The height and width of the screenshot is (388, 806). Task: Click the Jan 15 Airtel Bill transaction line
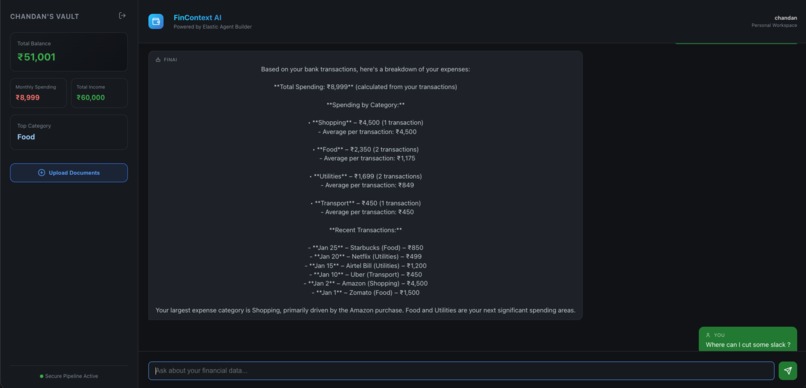tap(365, 266)
